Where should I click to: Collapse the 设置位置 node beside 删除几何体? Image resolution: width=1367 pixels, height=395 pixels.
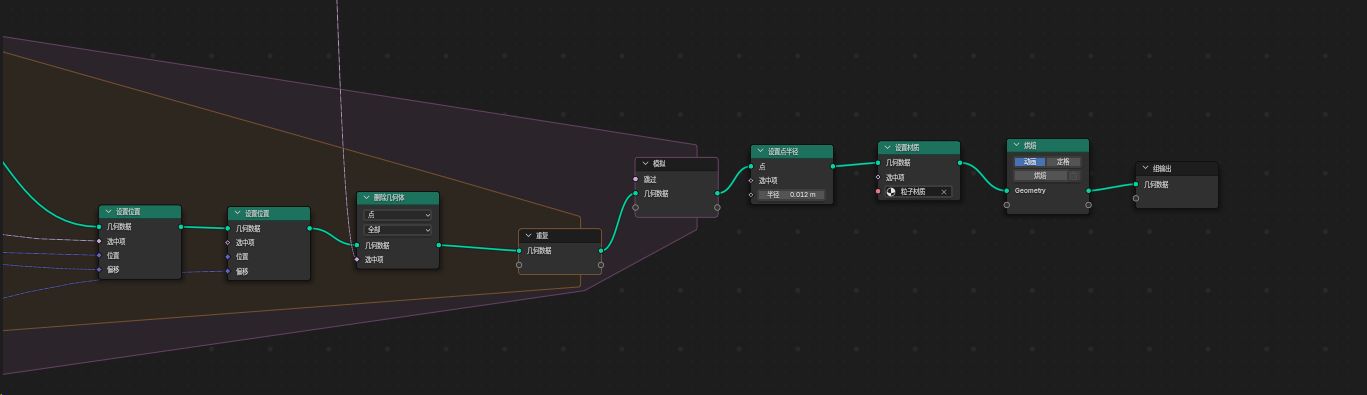(236, 213)
